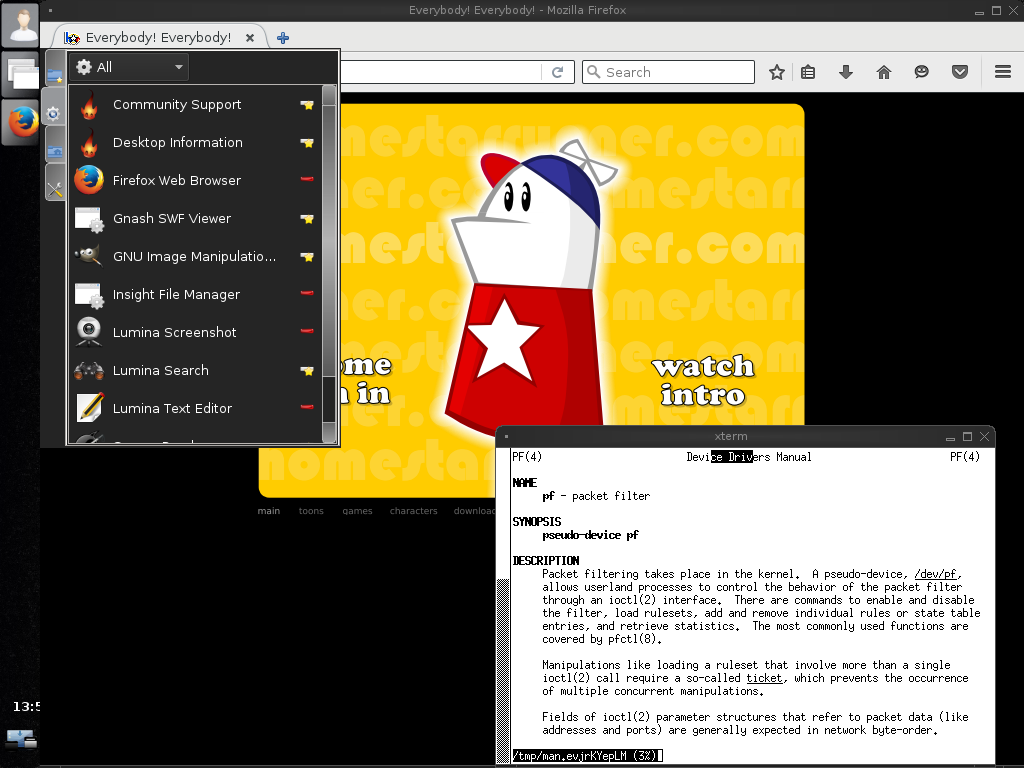Bookmark this page with star icon
The width and height of the screenshot is (1024, 768).
(776, 72)
